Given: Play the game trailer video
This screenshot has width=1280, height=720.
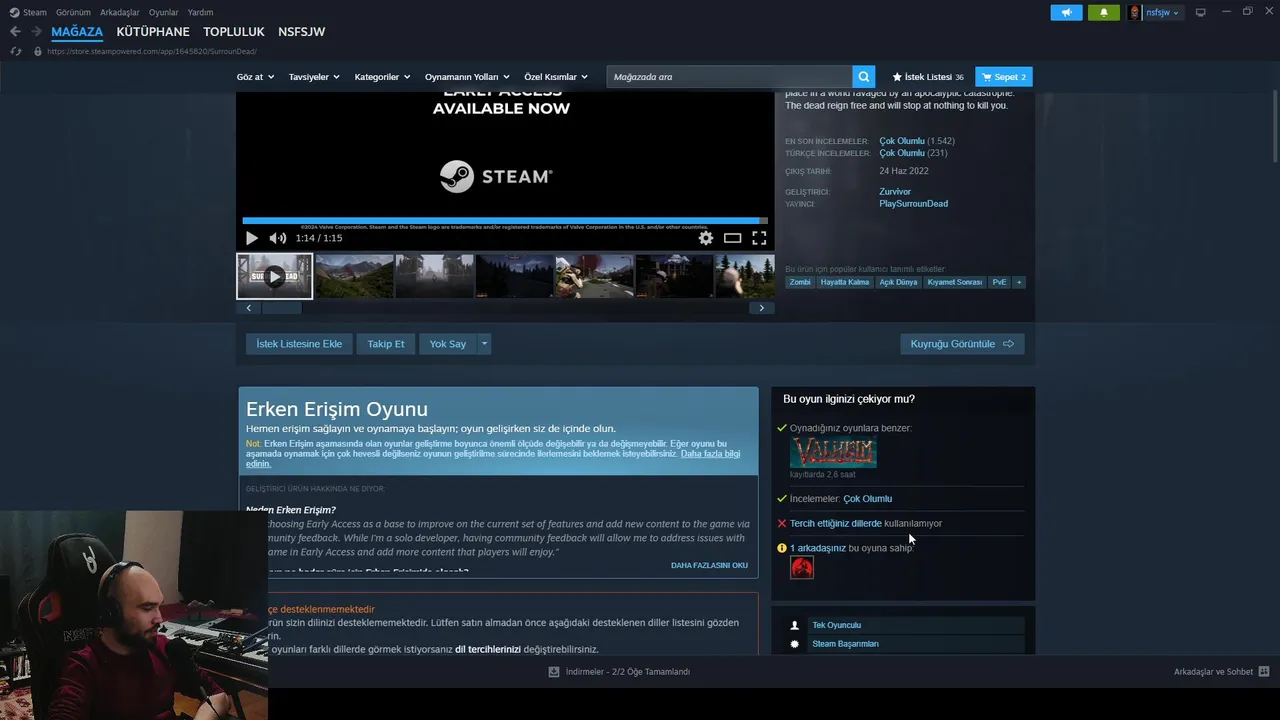Looking at the screenshot, I should point(251,238).
